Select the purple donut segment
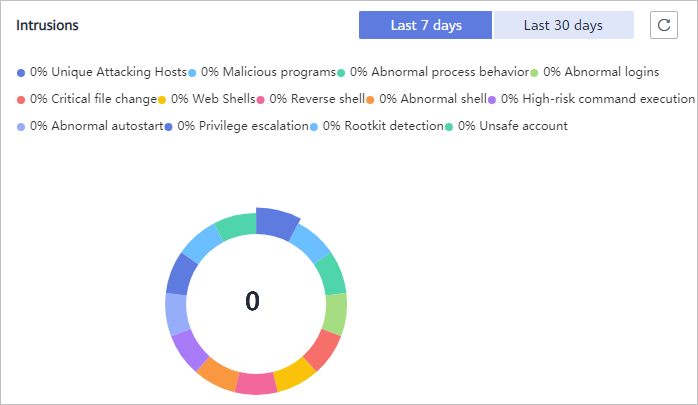698x405 pixels. (x=190, y=351)
